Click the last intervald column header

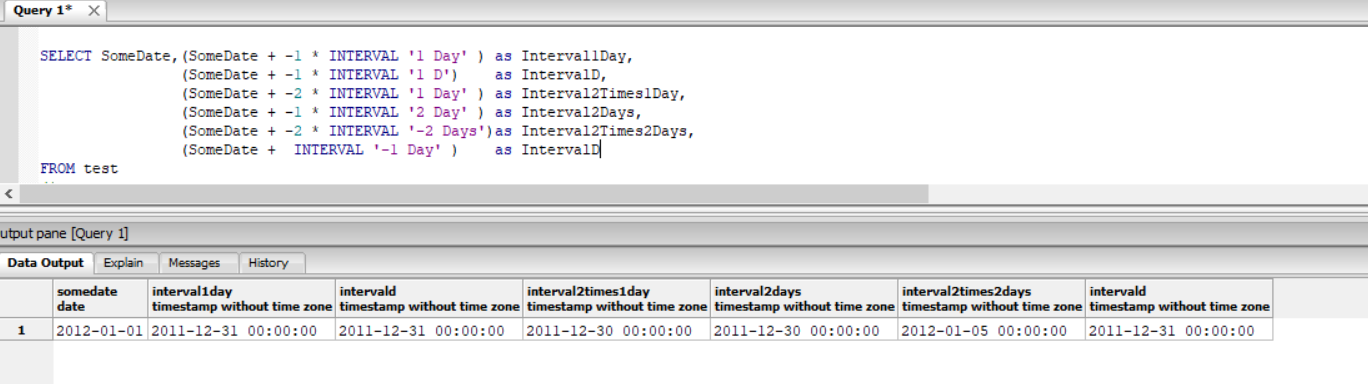tap(1179, 299)
